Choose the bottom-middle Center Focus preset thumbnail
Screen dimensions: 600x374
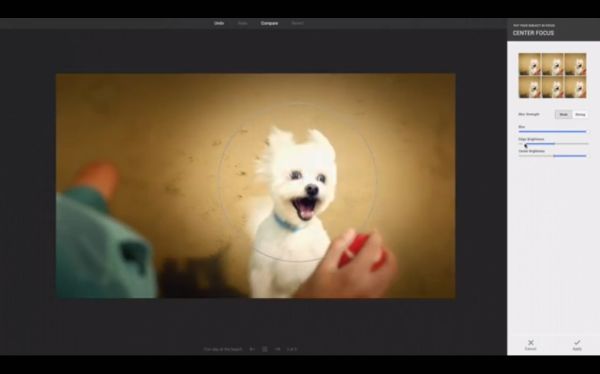[x=553, y=87]
